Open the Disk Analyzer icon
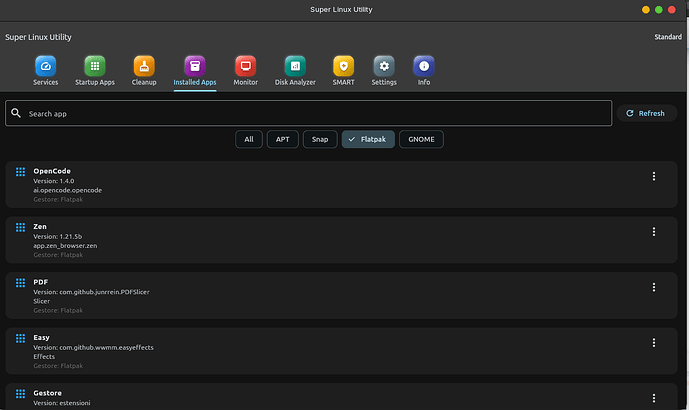 coord(295,66)
